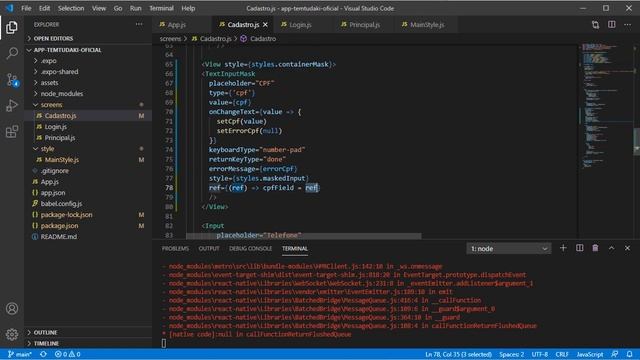The image size is (640, 360).
Task: Open the Run and Debug view
Action: click(12, 105)
